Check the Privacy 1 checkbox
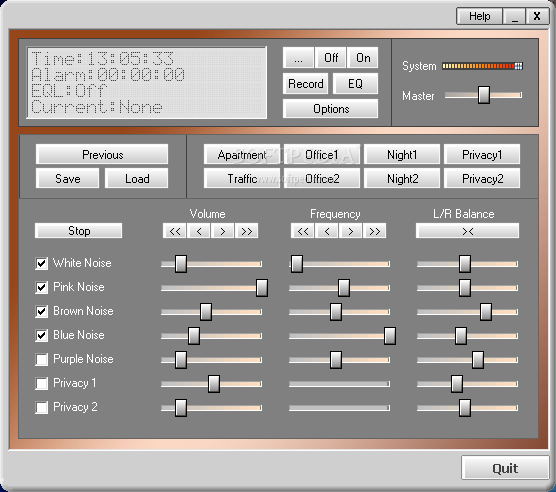This screenshot has height=492, width=556. 41,384
